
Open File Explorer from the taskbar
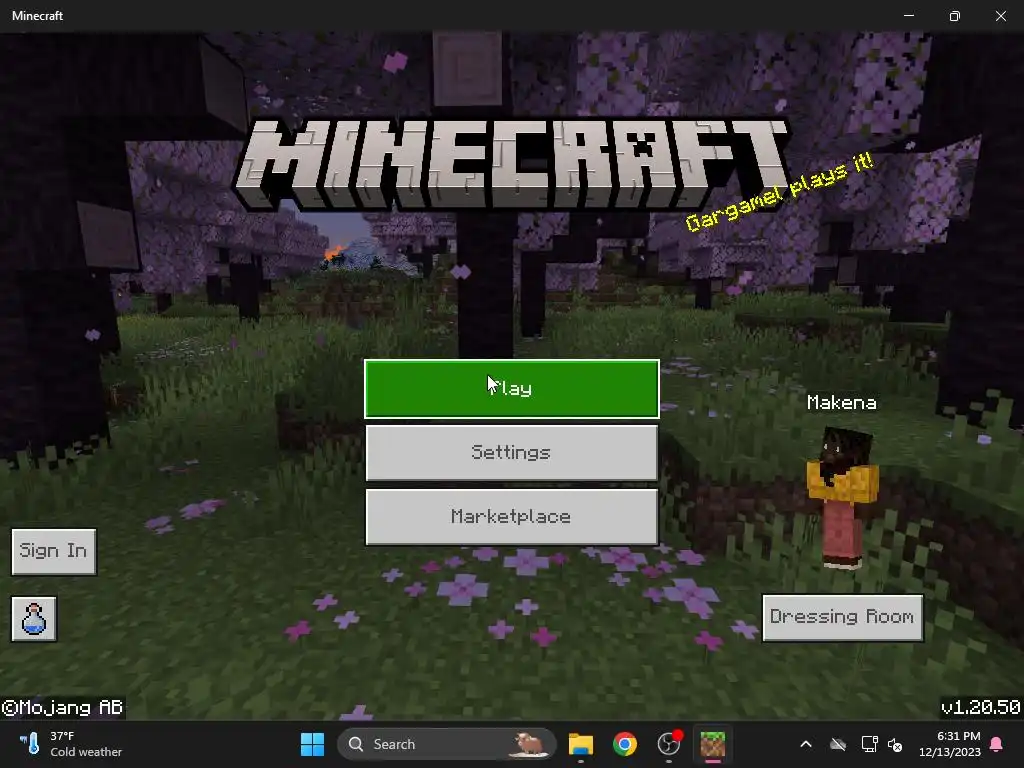click(x=581, y=744)
